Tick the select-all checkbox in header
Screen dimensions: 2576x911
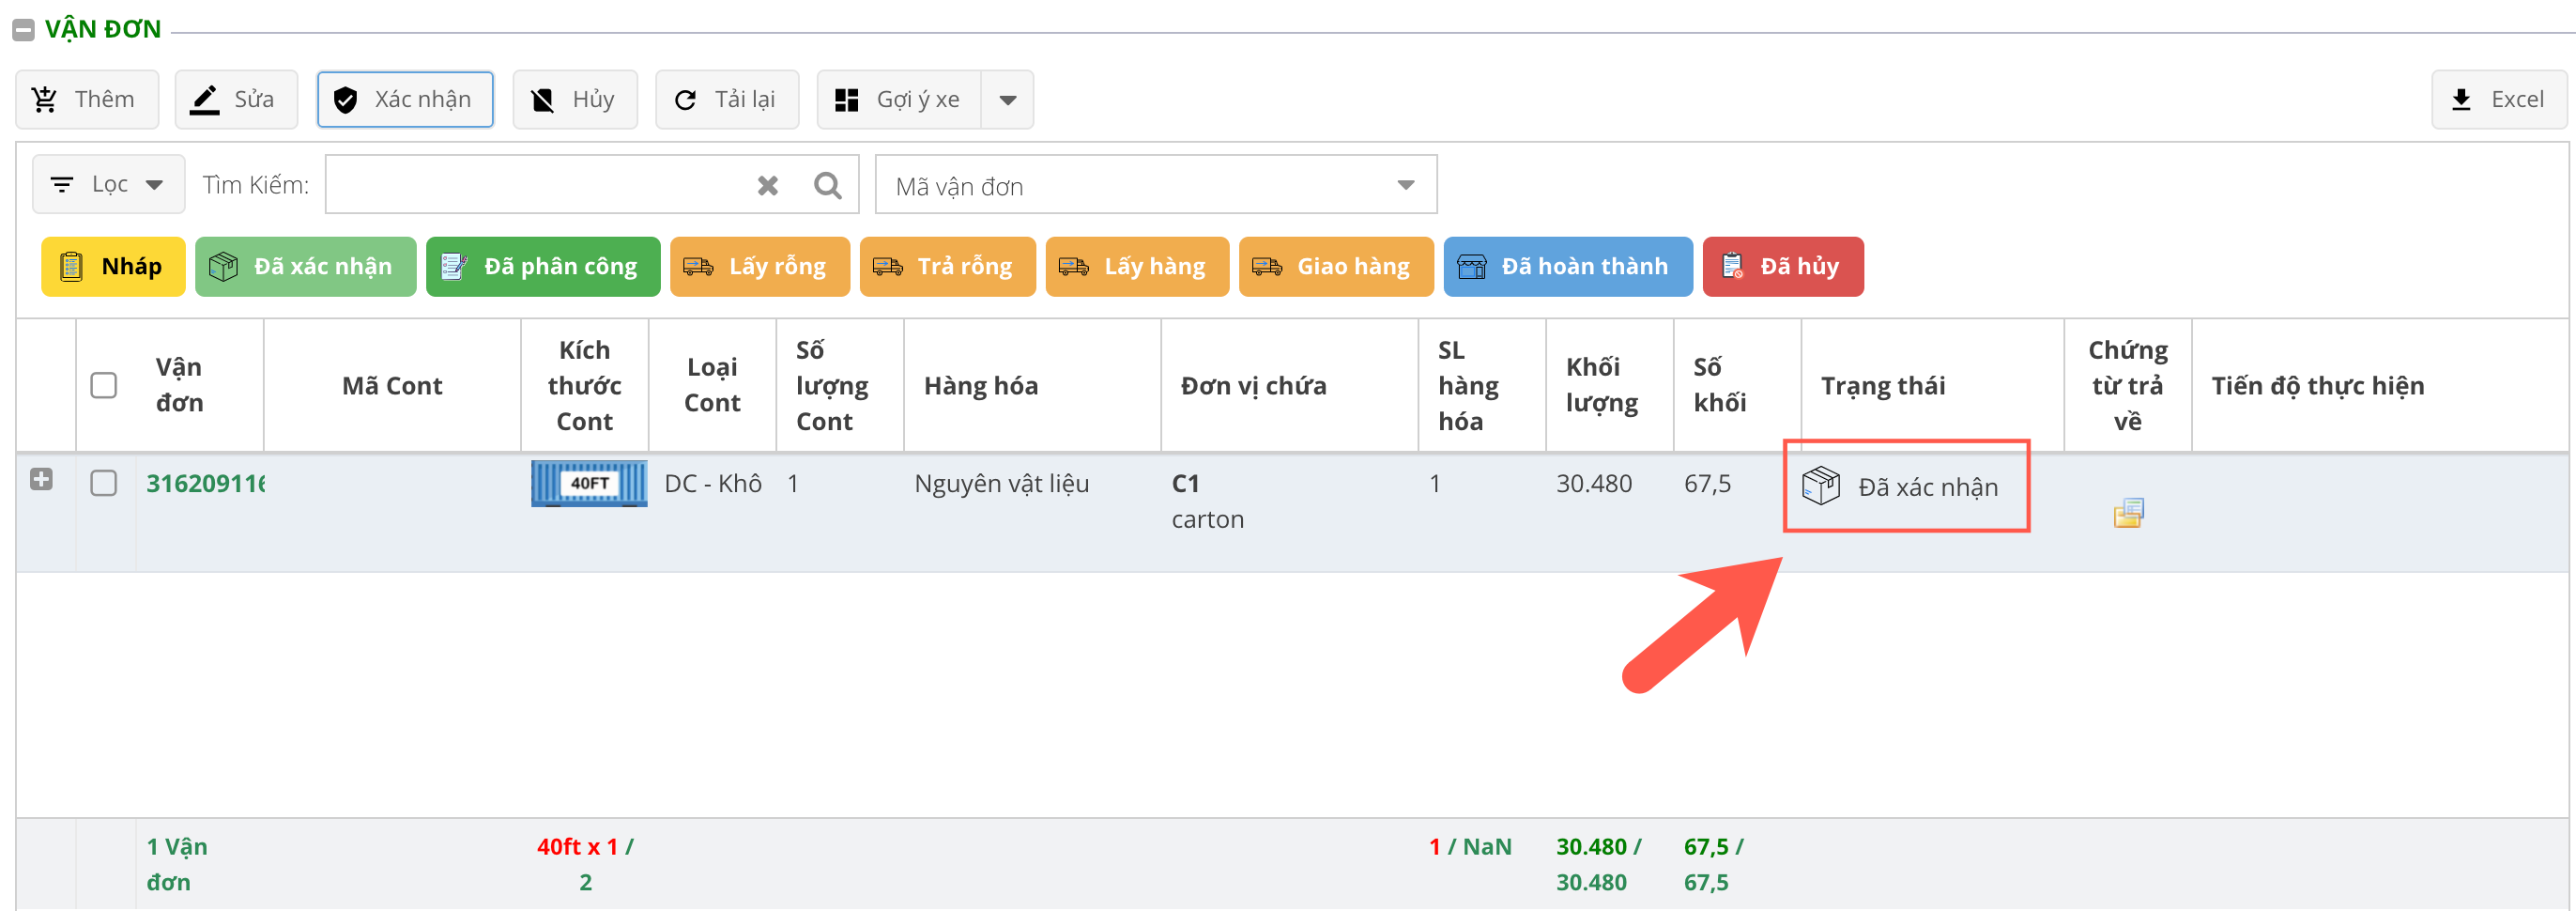point(104,385)
